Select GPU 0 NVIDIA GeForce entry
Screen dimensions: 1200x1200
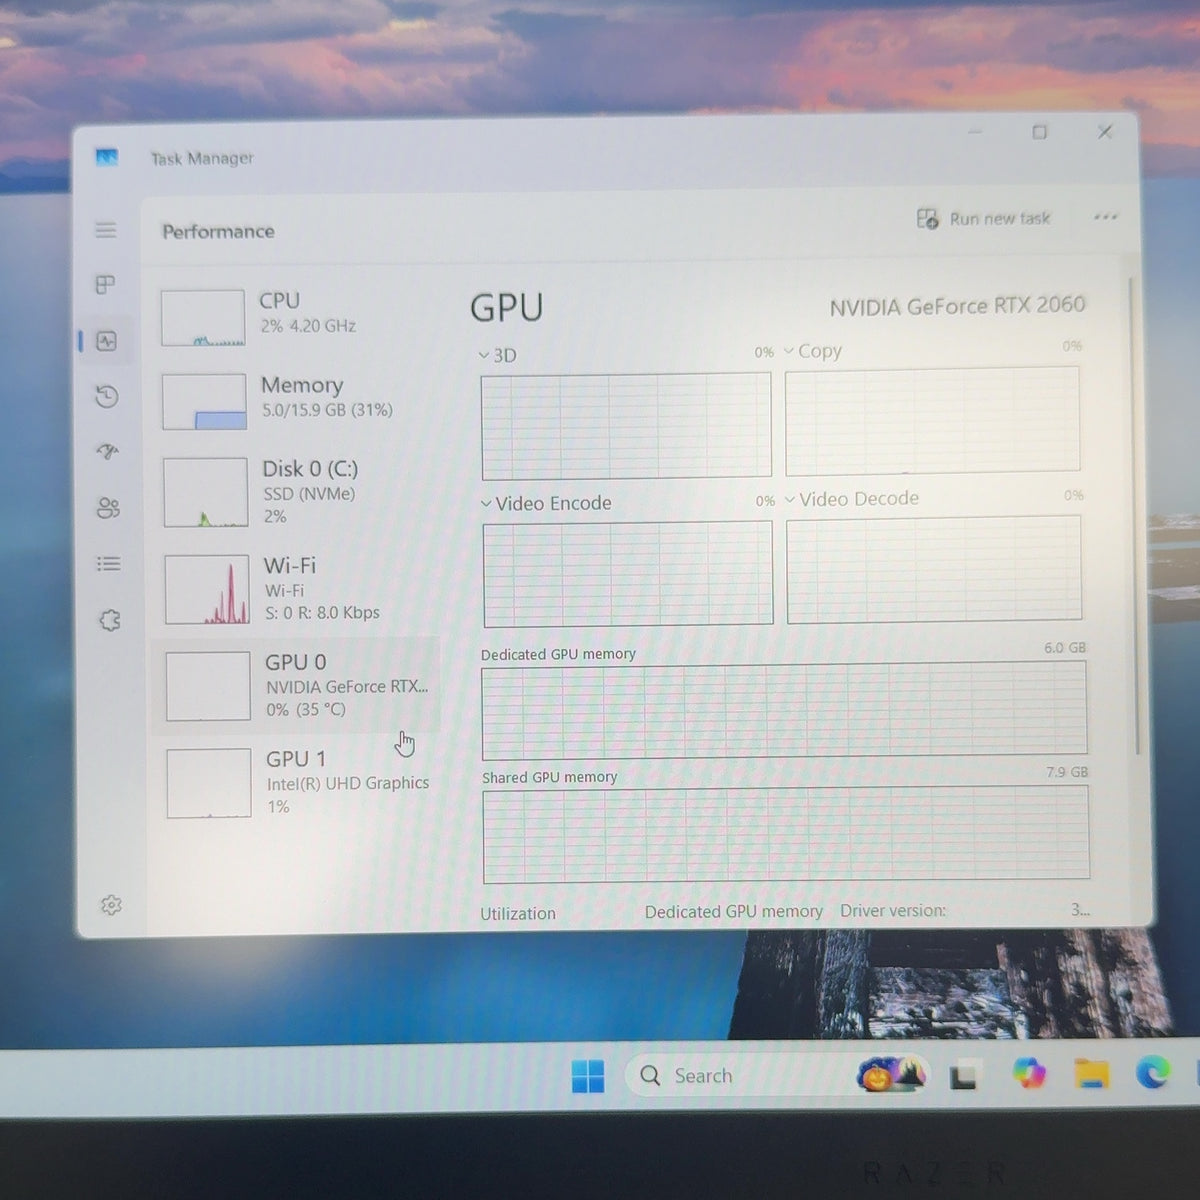click(x=296, y=686)
